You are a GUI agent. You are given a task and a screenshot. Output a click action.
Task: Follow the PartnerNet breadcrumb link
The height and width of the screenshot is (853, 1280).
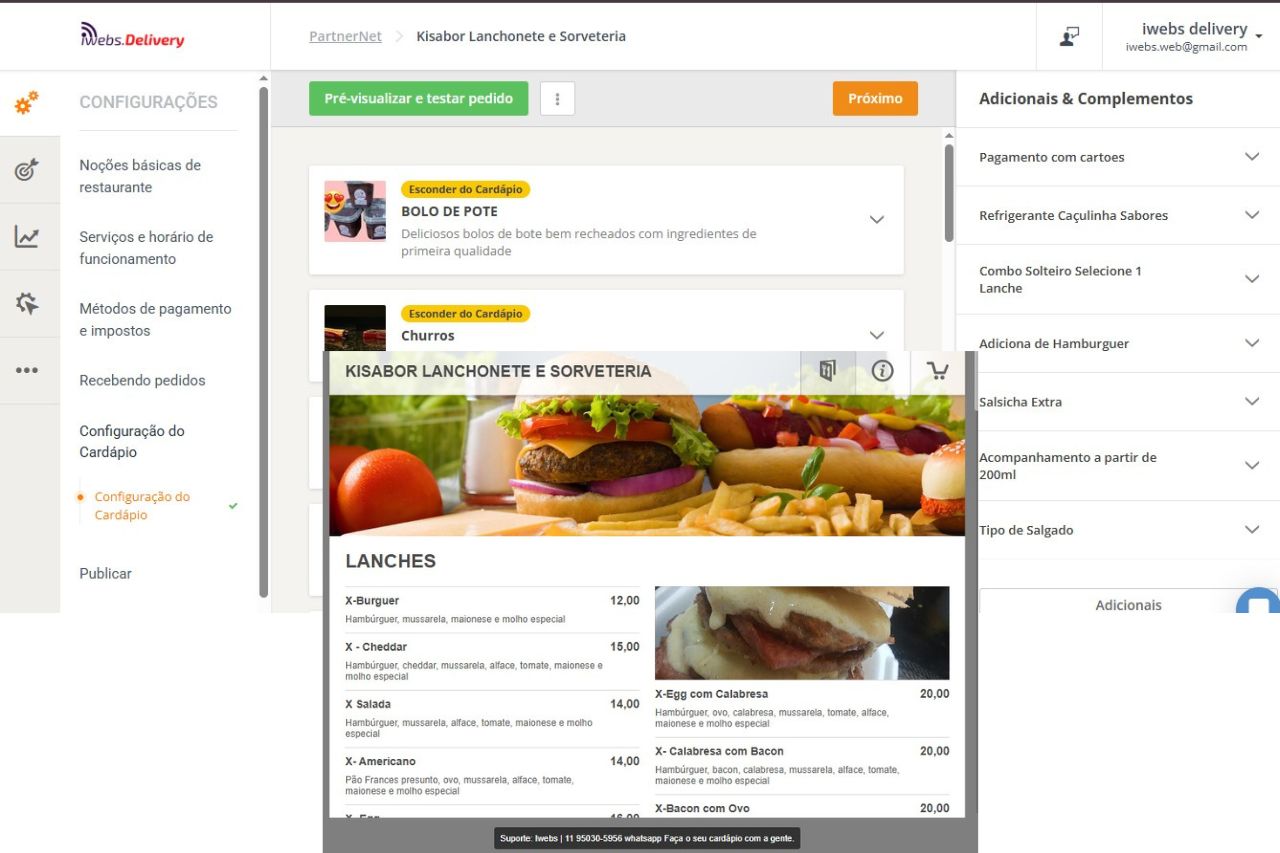point(345,36)
